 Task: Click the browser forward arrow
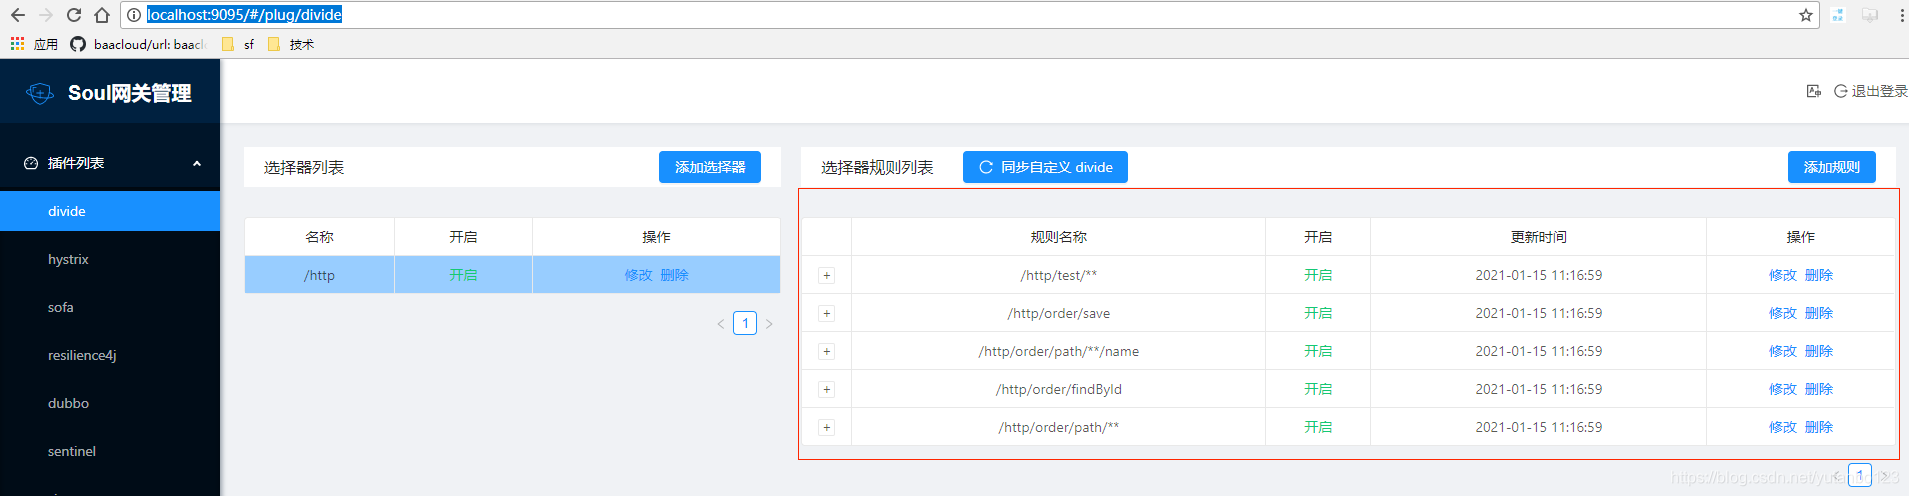46,15
